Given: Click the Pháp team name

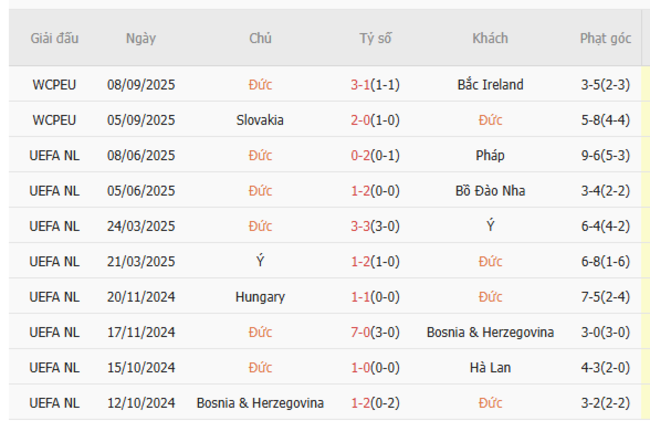Looking at the screenshot, I should [x=490, y=156].
